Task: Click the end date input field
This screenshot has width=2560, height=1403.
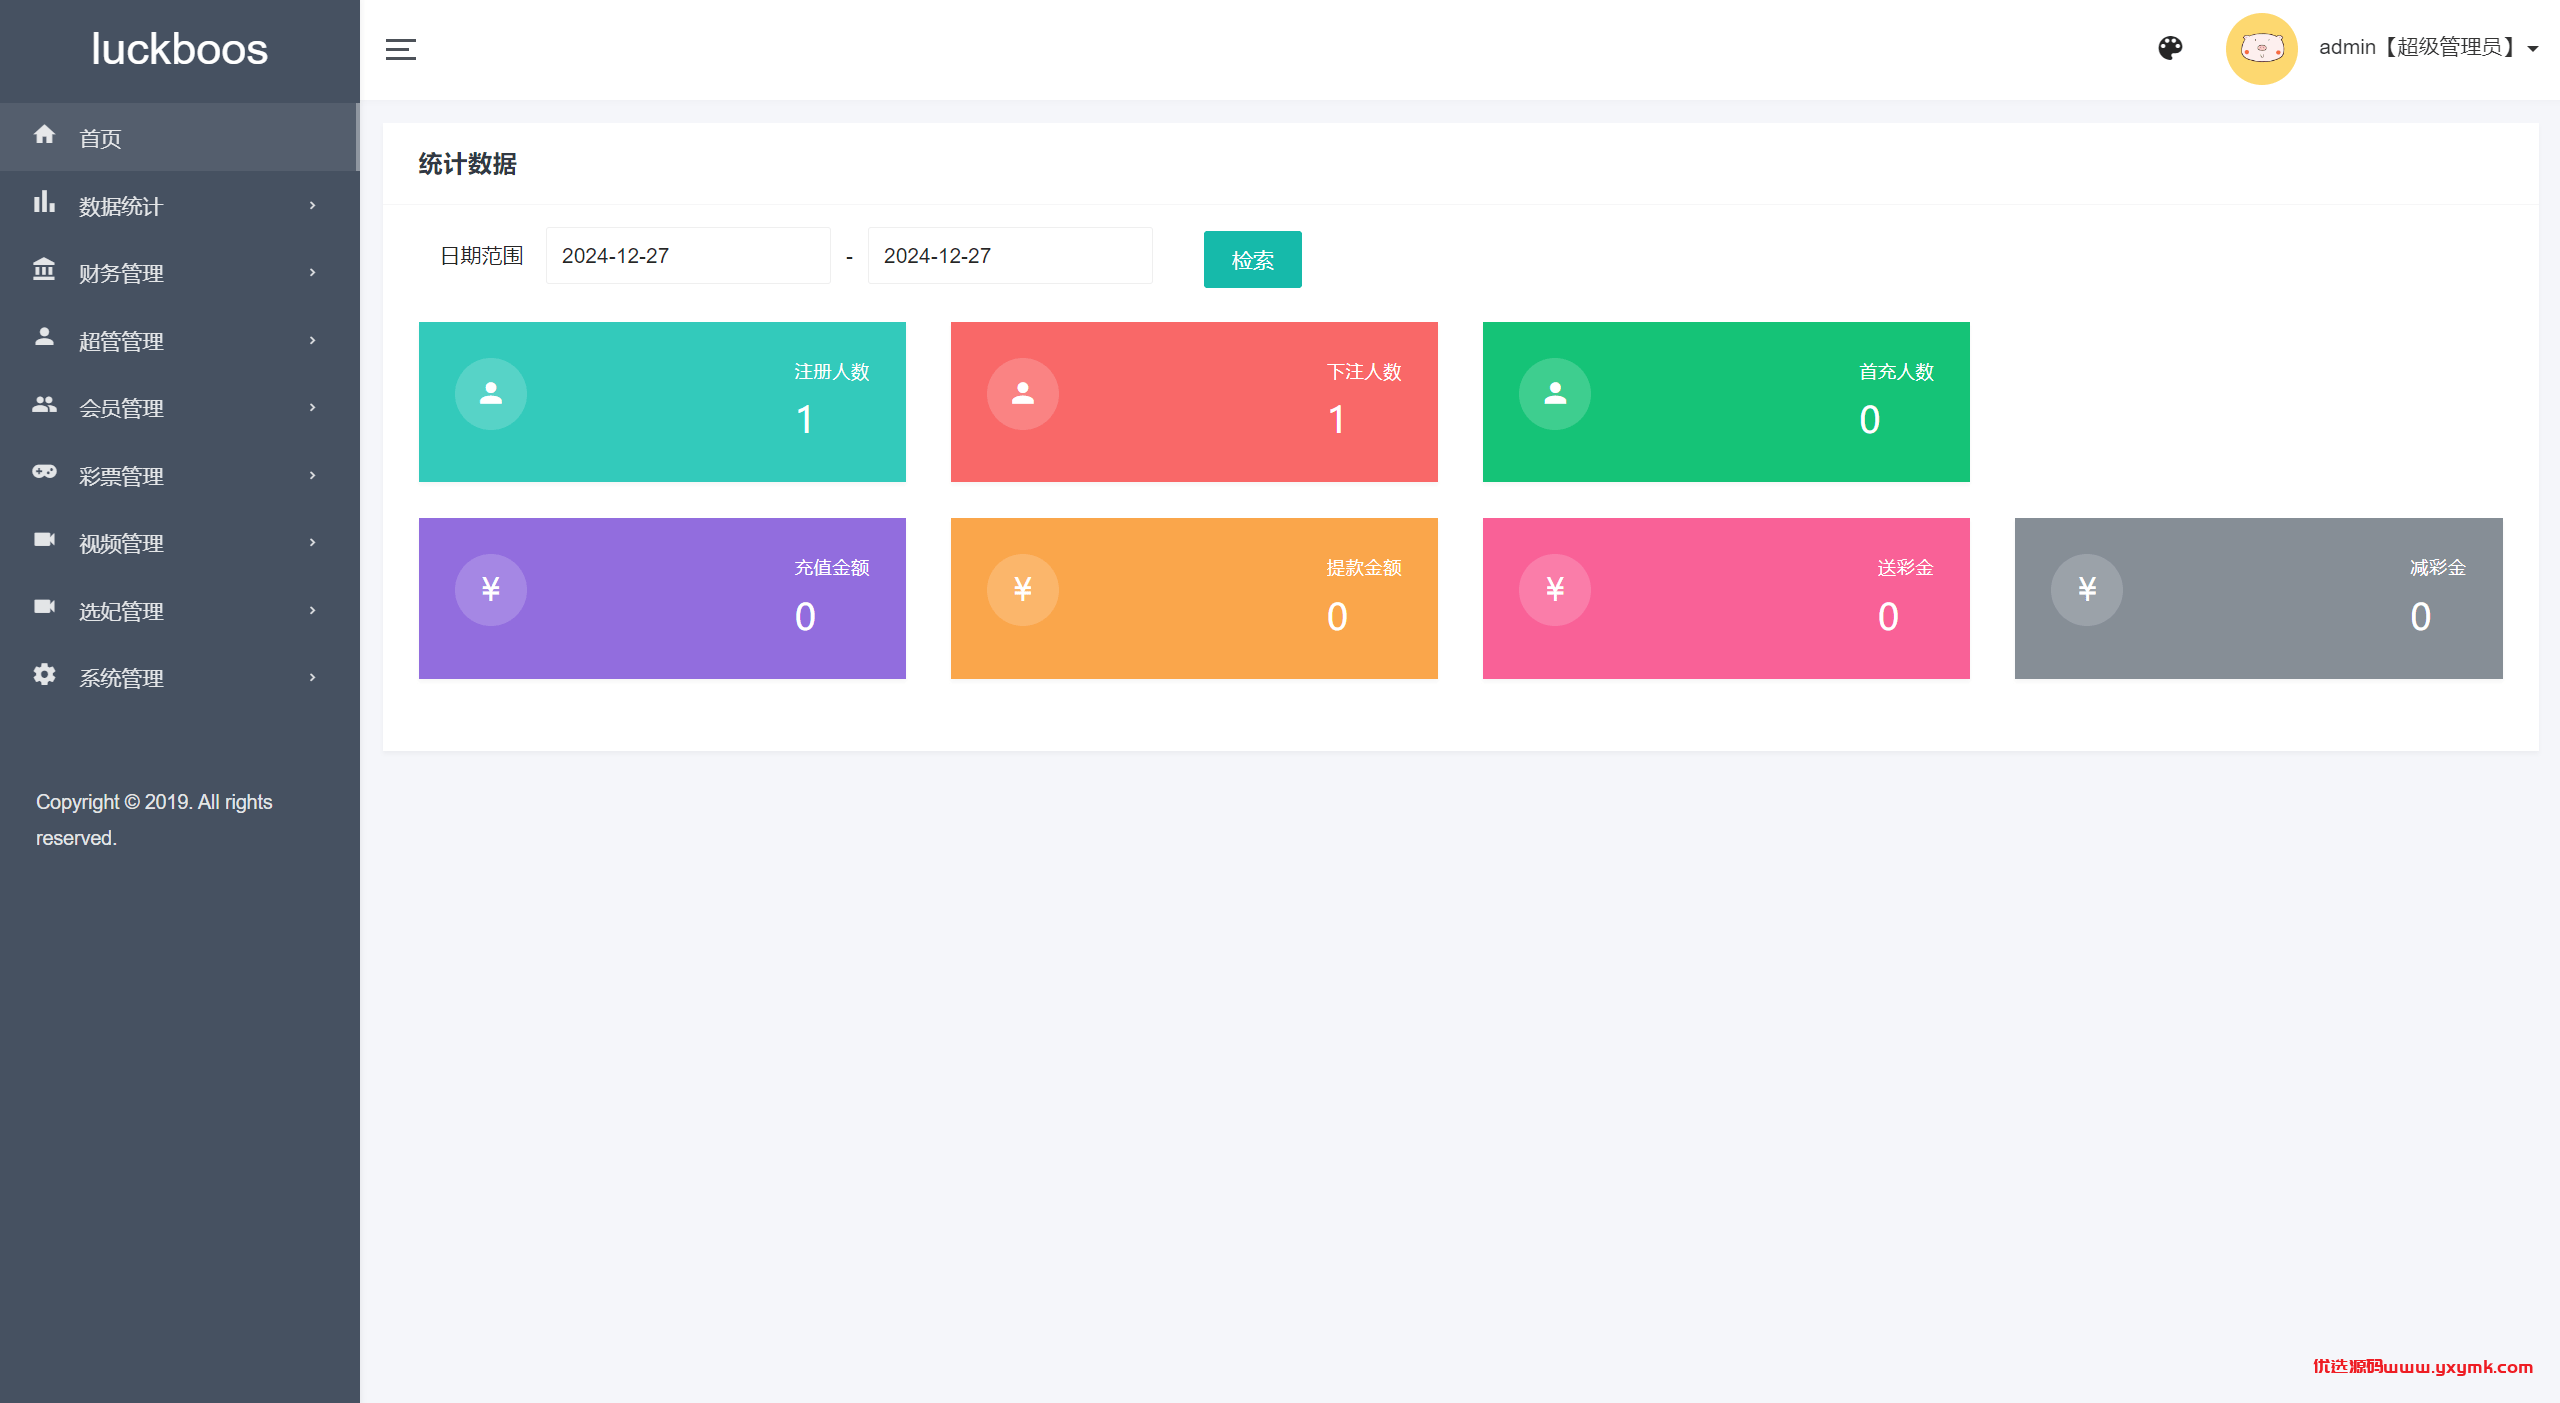Action: (x=1010, y=256)
